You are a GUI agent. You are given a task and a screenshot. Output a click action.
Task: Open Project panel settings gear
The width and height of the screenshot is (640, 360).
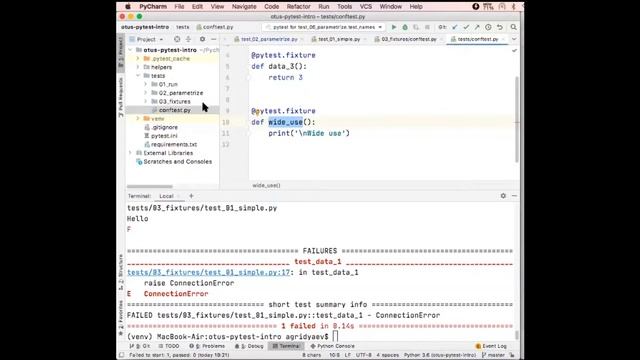202,39
